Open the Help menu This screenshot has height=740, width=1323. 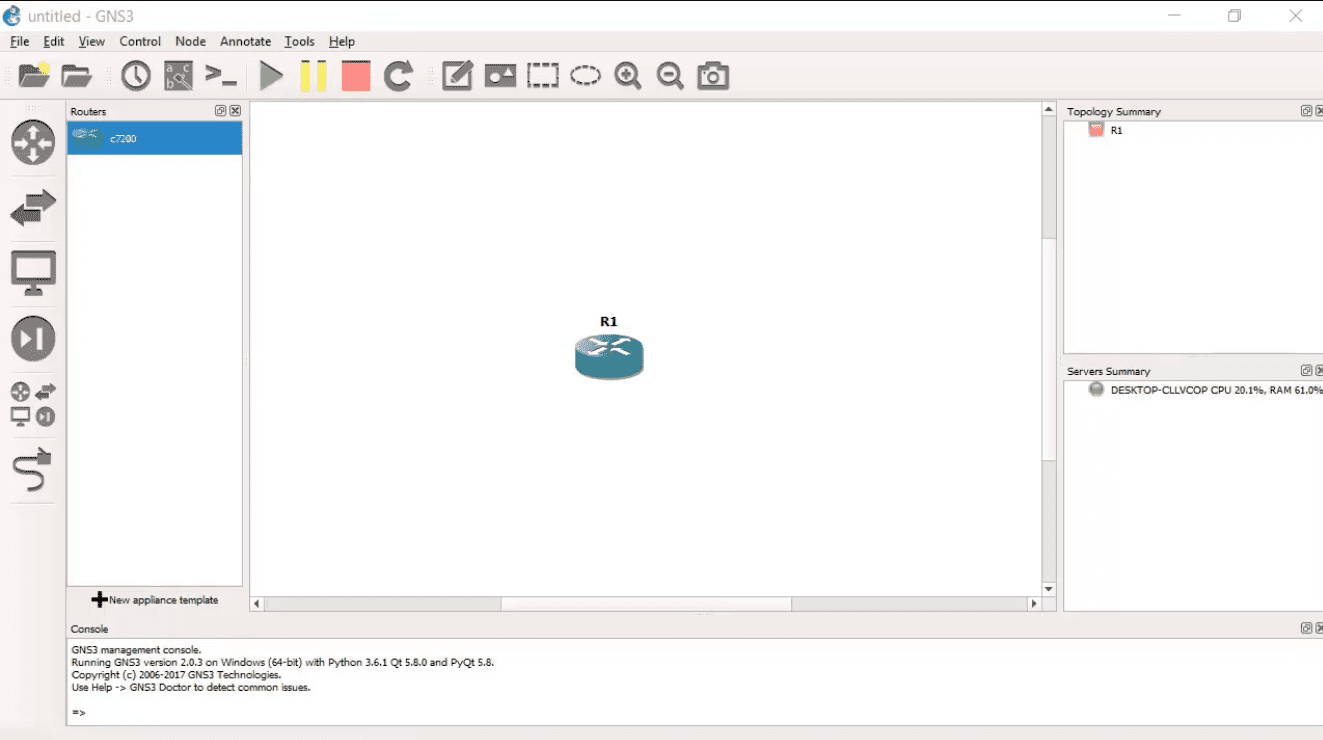[342, 41]
